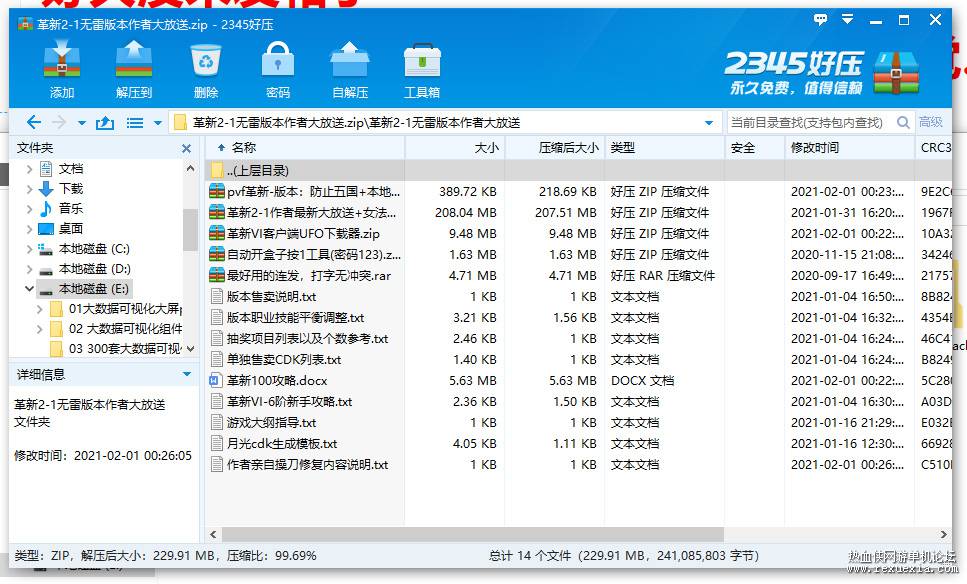Open the title bar menu dropdown icon

pos(848,20)
